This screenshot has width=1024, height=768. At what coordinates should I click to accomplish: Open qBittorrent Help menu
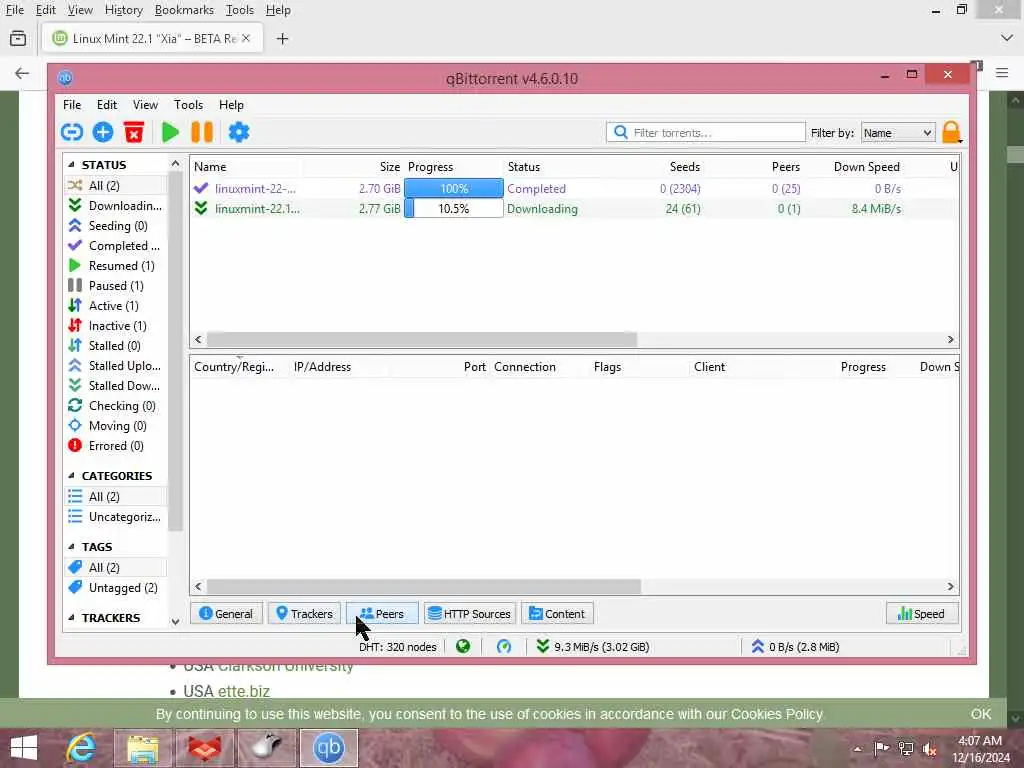click(231, 104)
